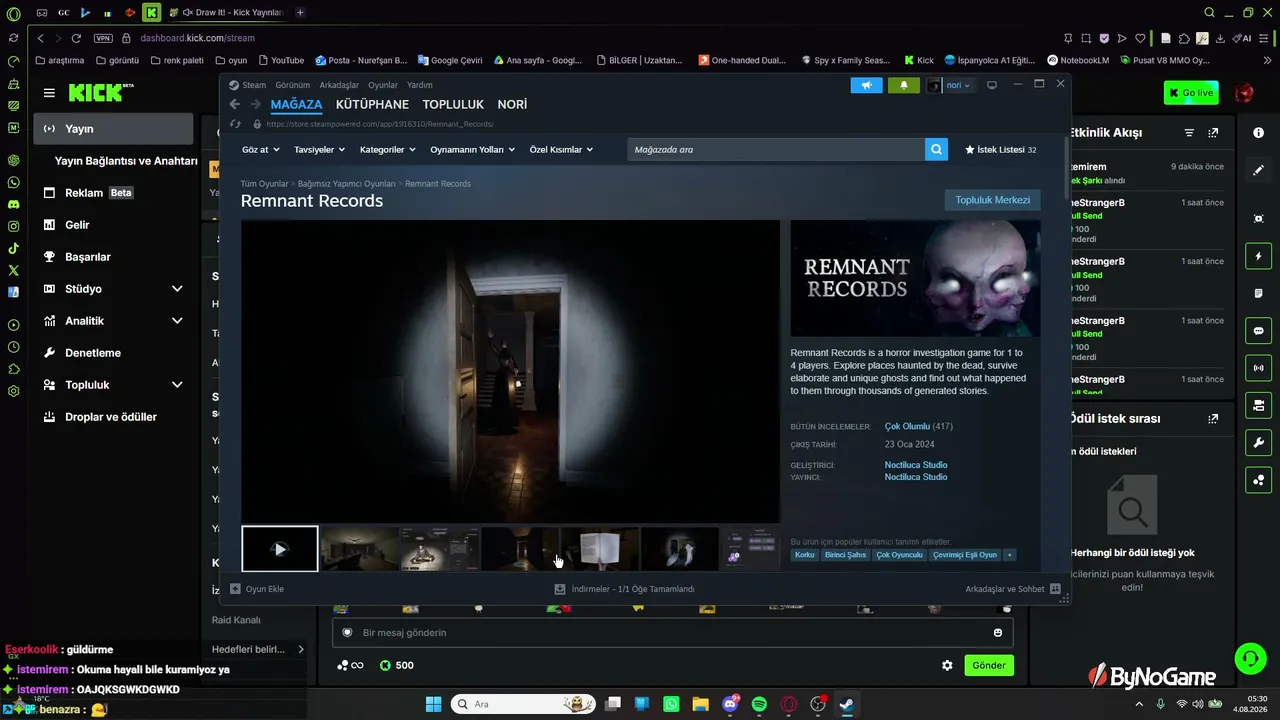The height and width of the screenshot is (720, 1280).
Task: Pop out the Etkinlik Akışı panel
Action: click(1214, 133)
